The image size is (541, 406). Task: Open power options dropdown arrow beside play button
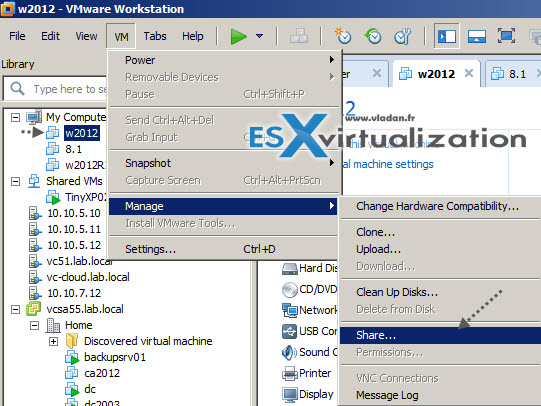[259, 36]
